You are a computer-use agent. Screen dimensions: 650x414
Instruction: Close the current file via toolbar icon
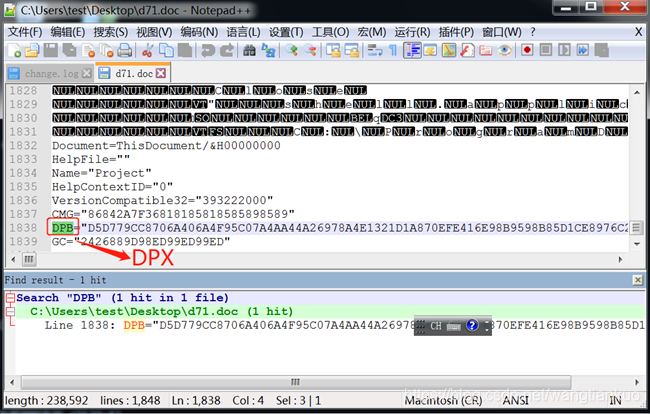[88, 51]
